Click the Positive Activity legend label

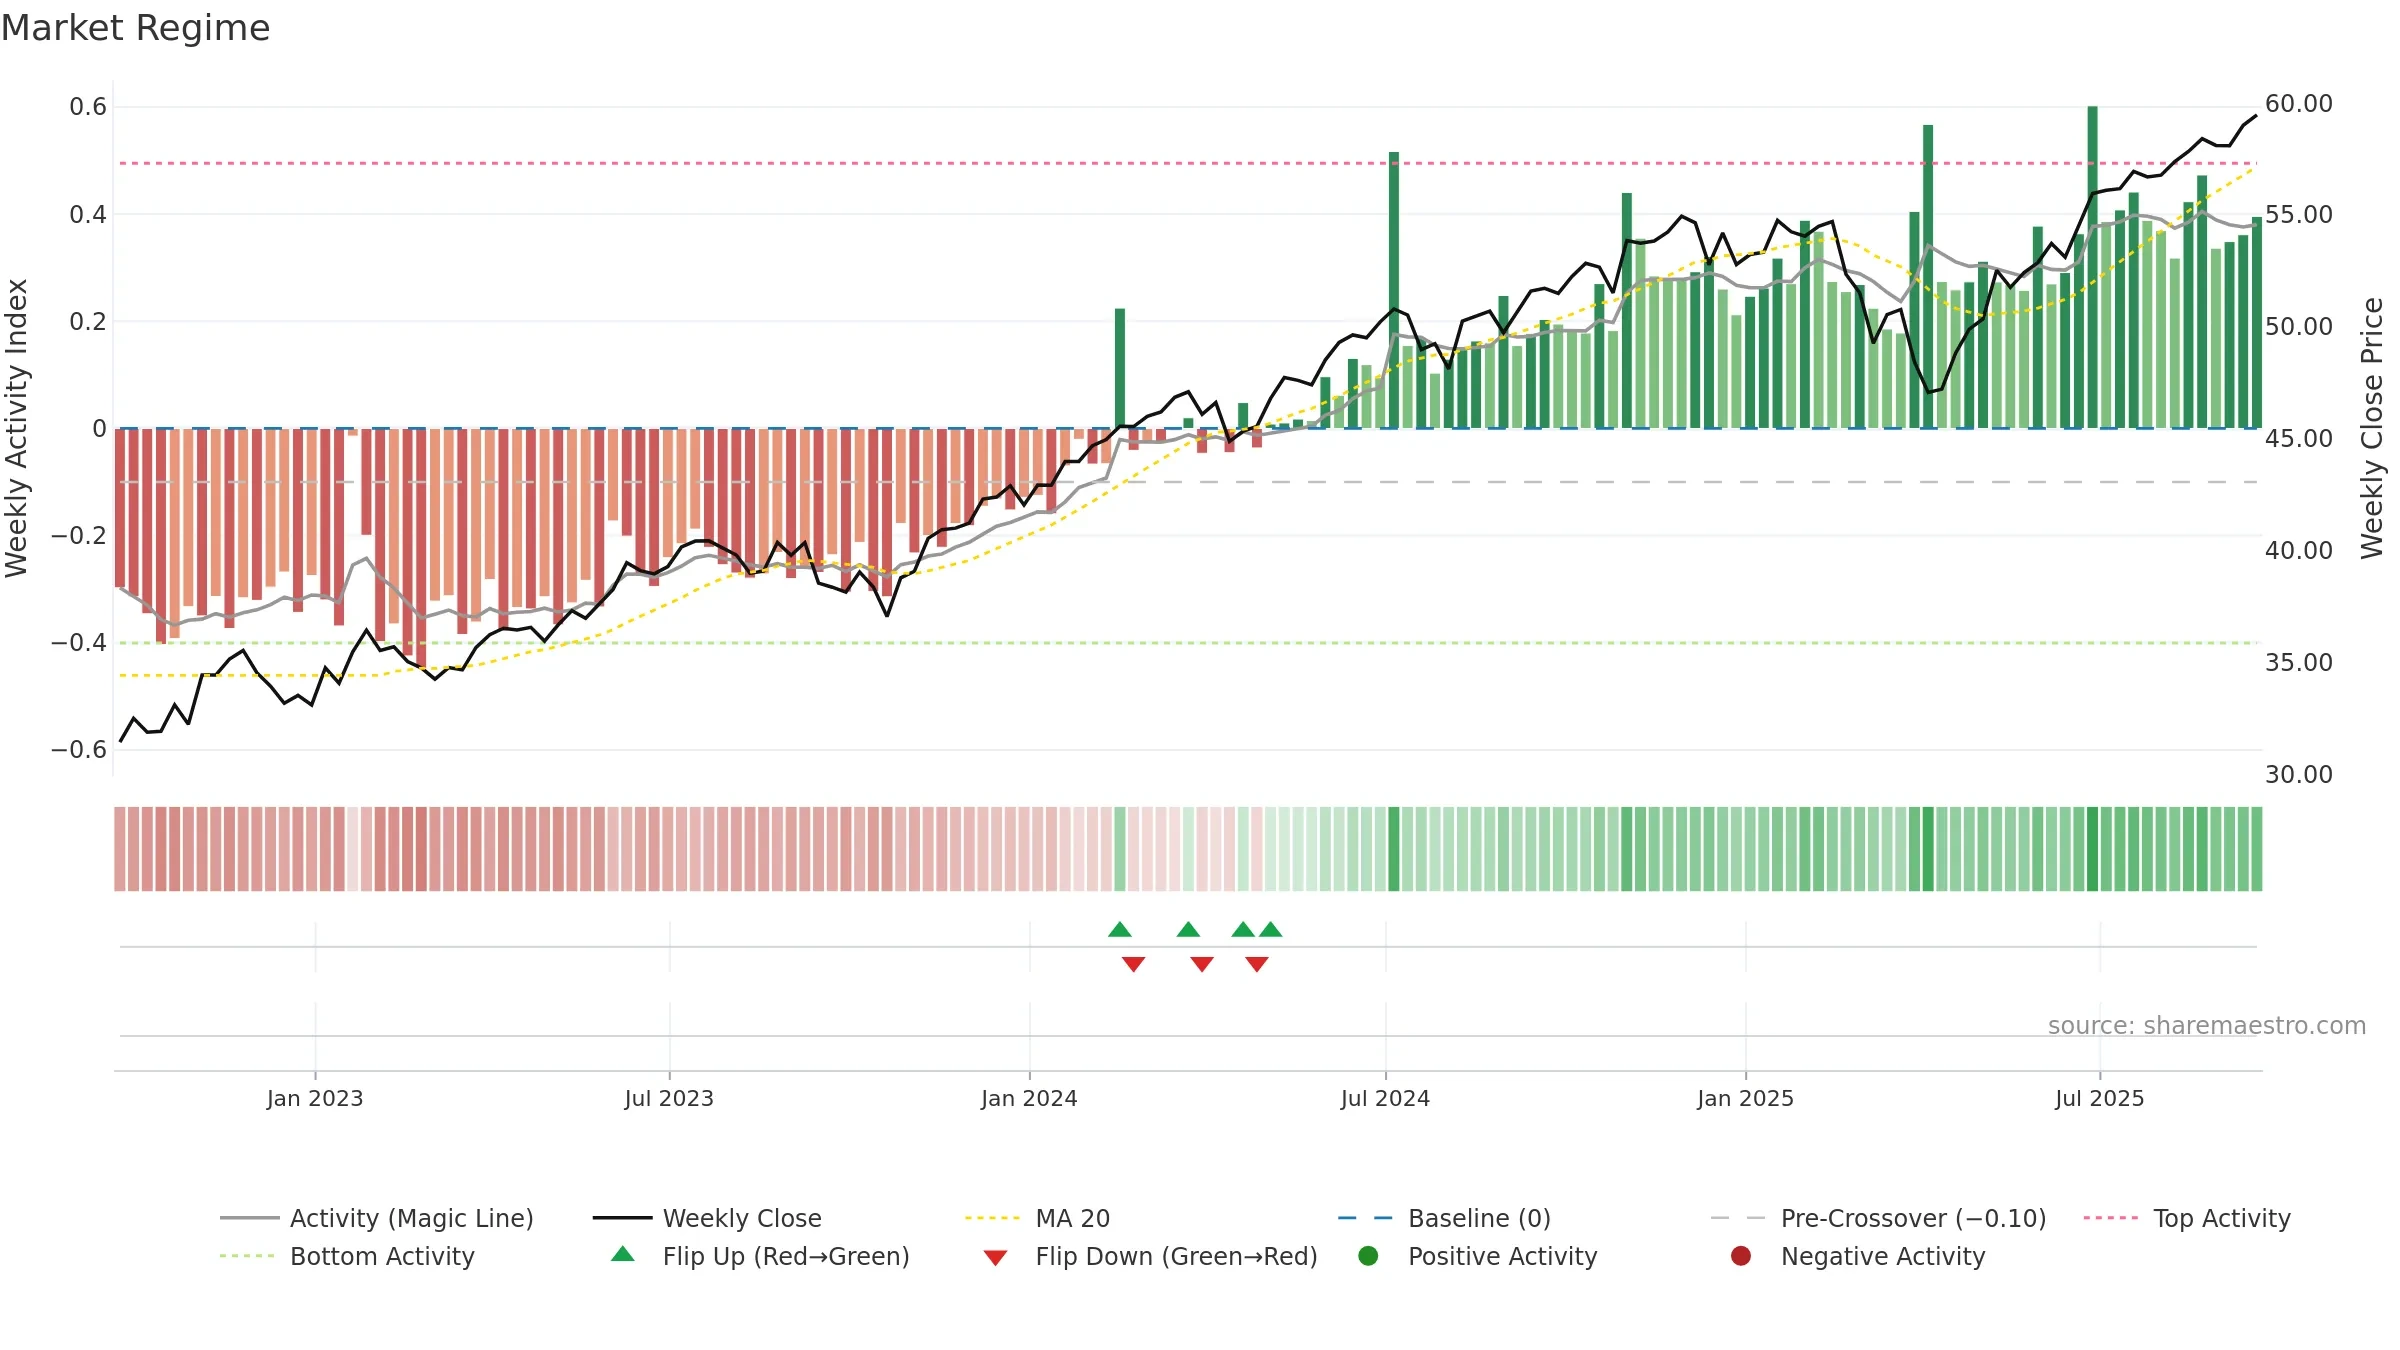coord(1502,1256)
